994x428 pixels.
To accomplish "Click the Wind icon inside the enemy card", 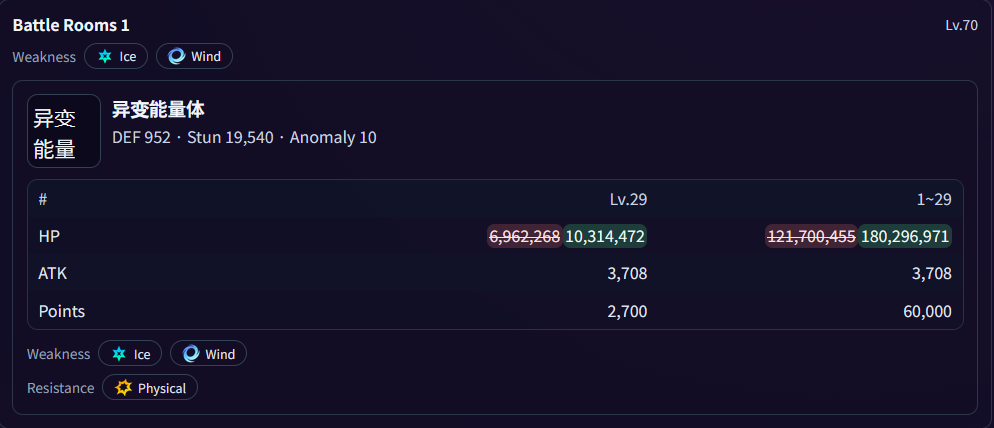I will [x=191, y=354].
